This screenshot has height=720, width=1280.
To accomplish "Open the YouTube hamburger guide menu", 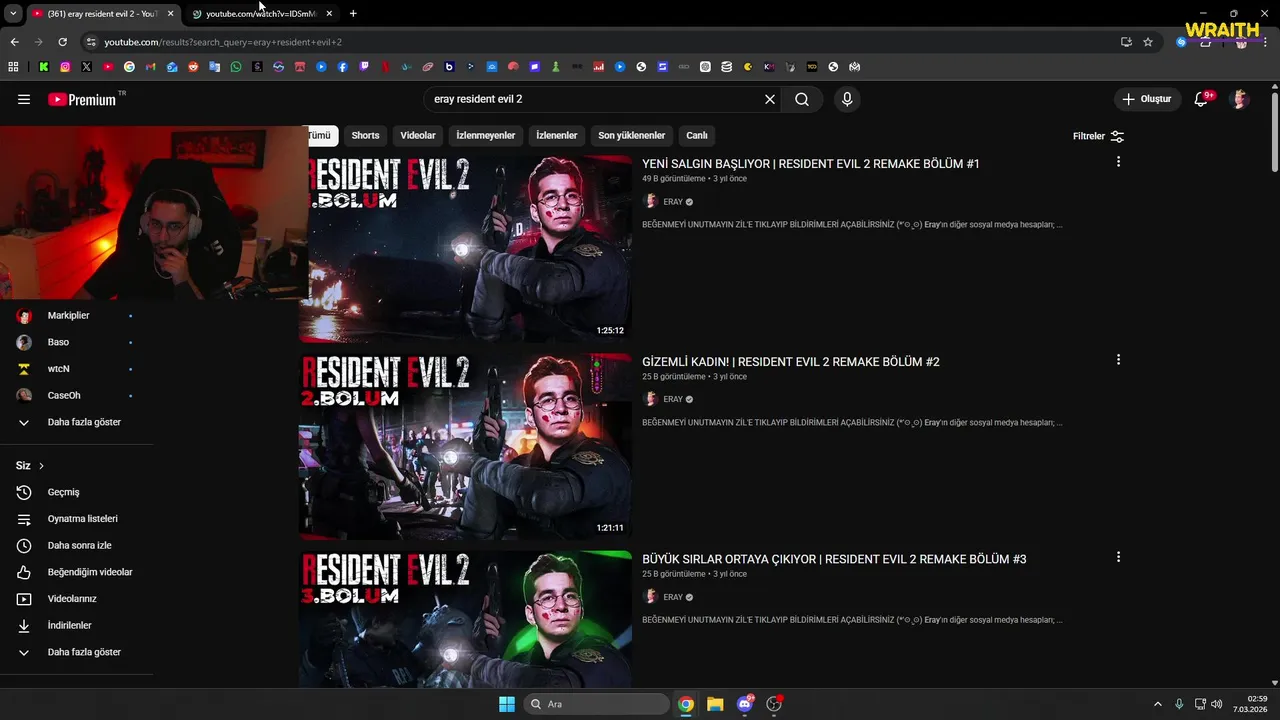I will point(24,99).
